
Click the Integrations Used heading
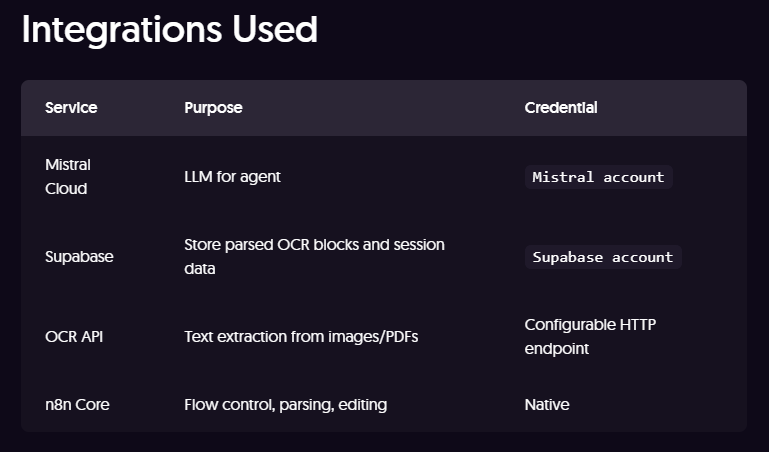click(169, 30)
